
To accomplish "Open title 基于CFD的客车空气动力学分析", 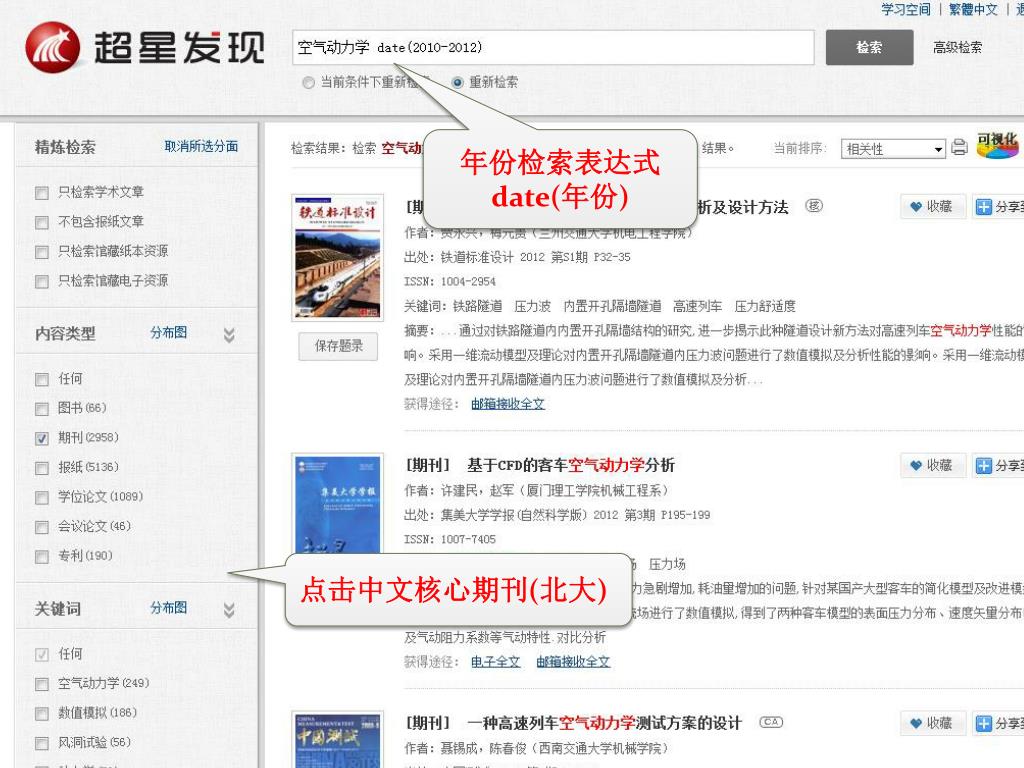I will pyautogui.click(x=571, y=465).
